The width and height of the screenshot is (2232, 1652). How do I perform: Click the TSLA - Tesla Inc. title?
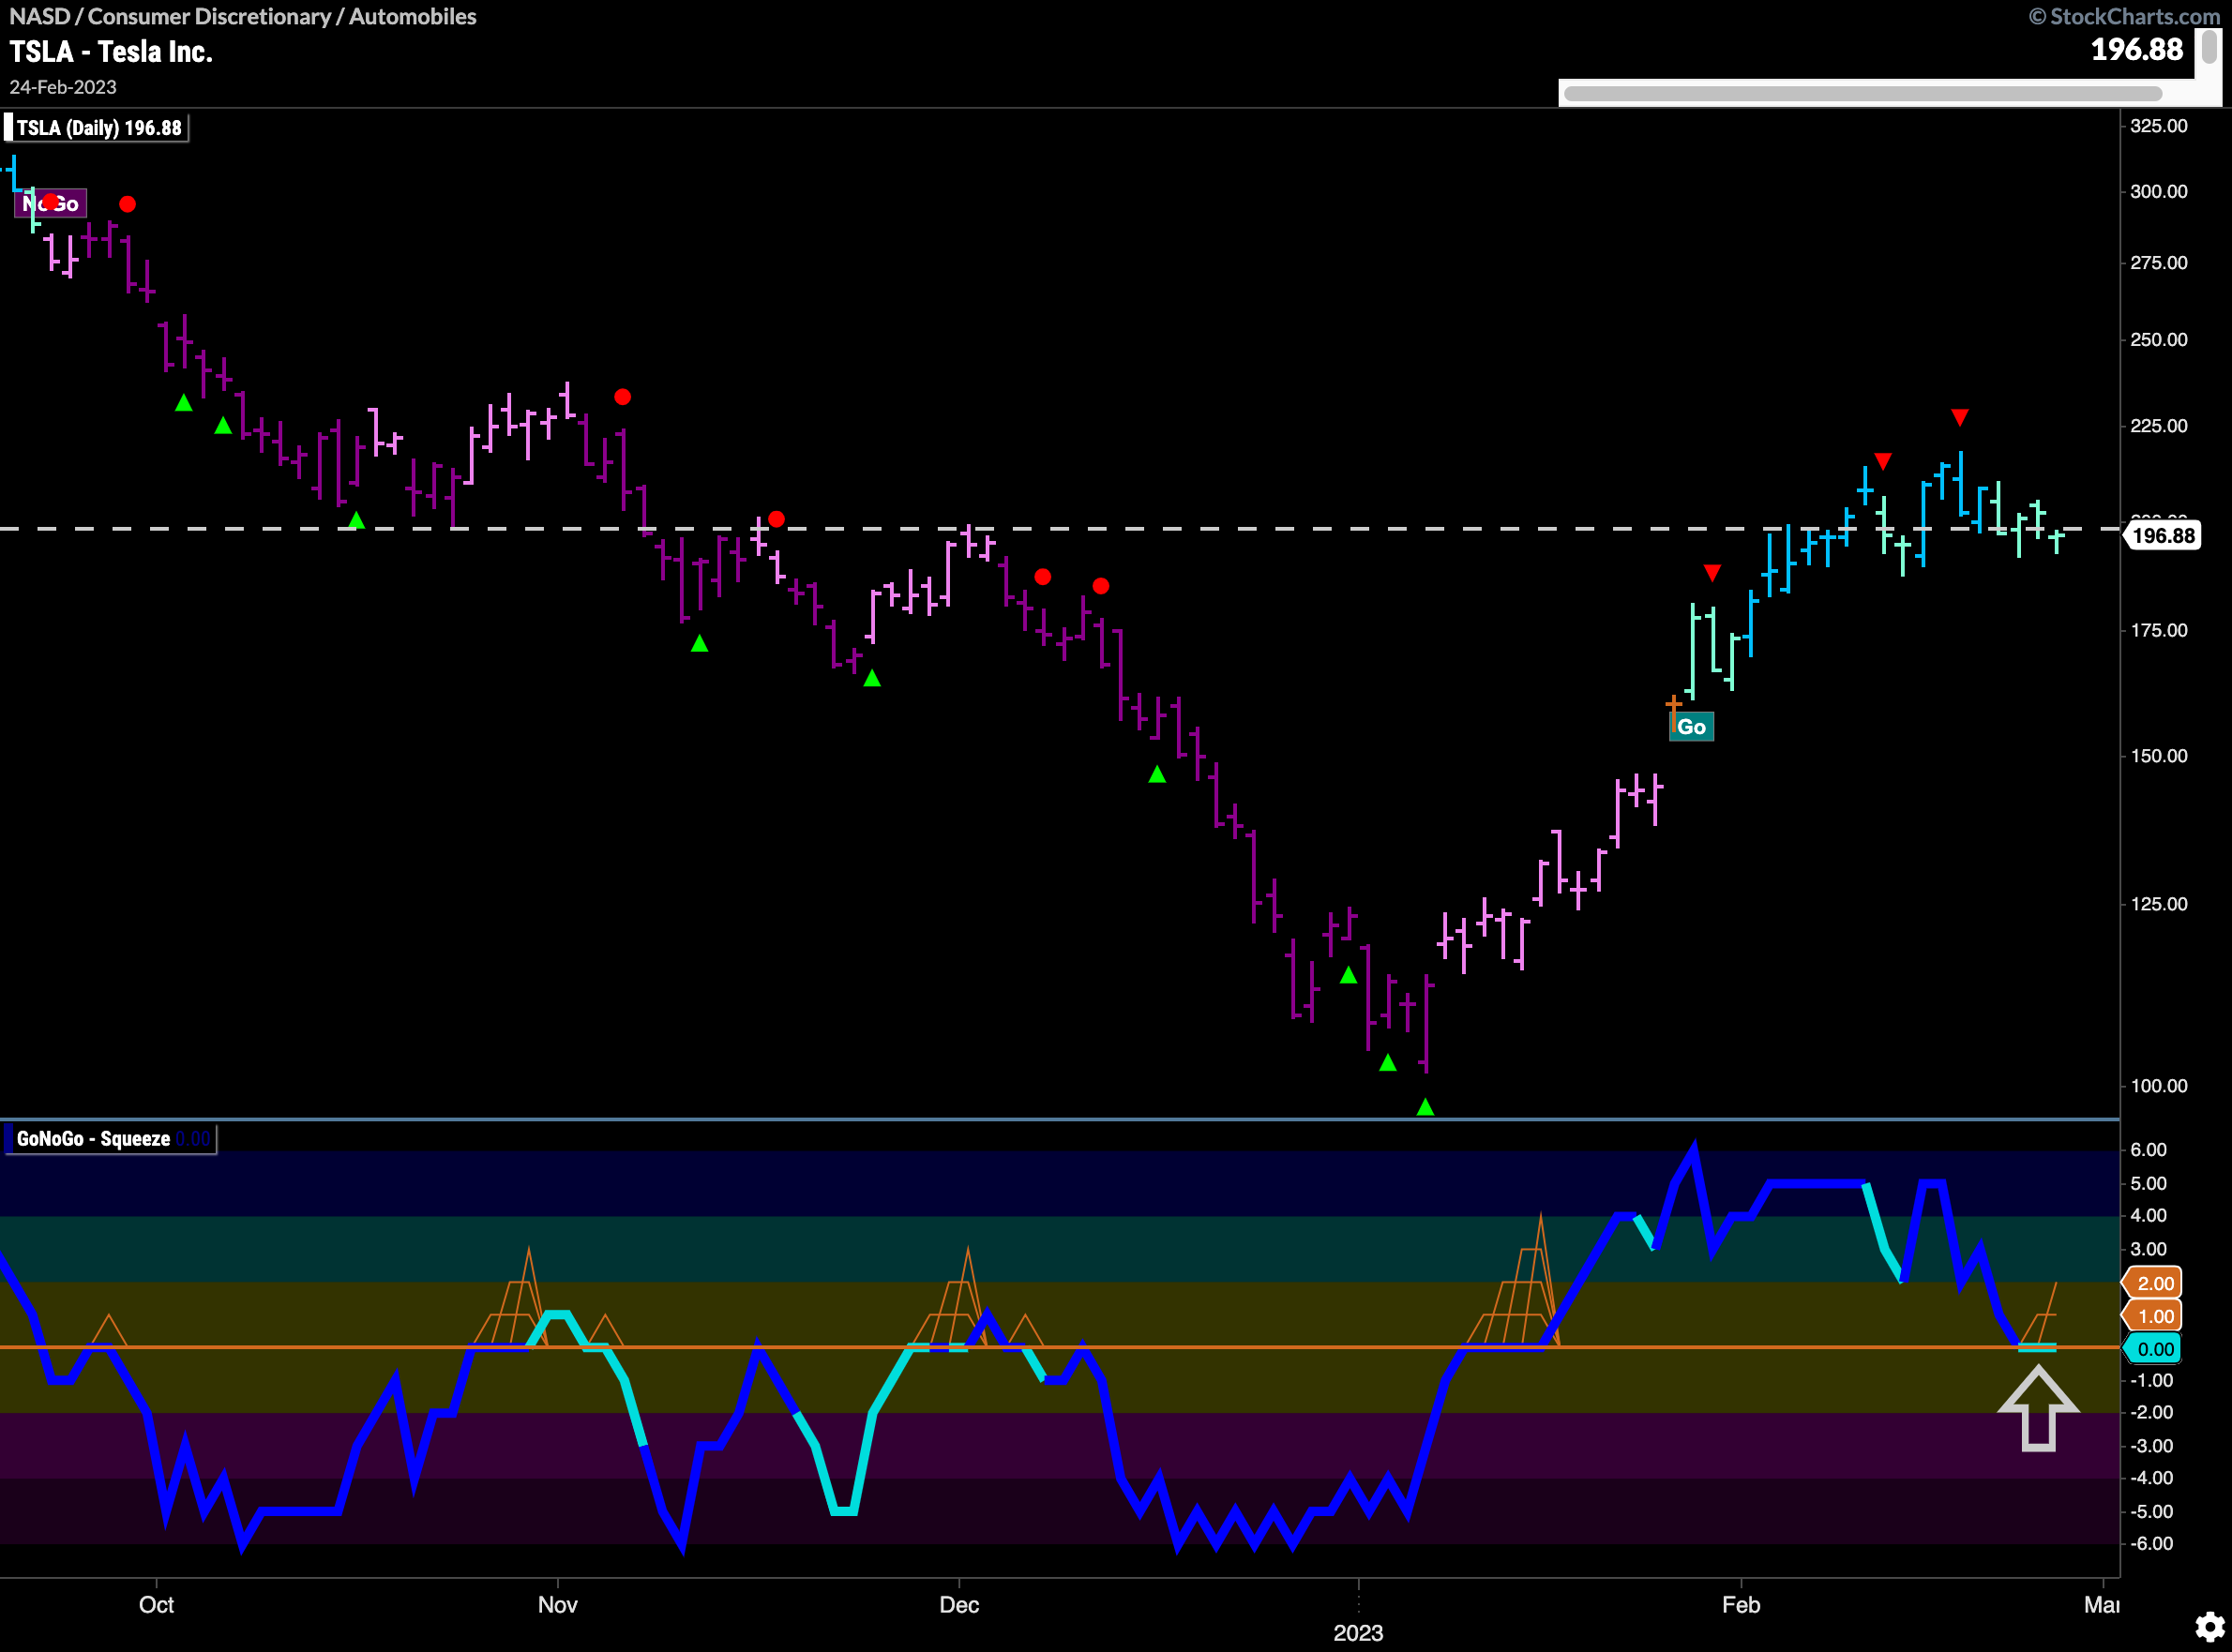(x=111, y=52)
